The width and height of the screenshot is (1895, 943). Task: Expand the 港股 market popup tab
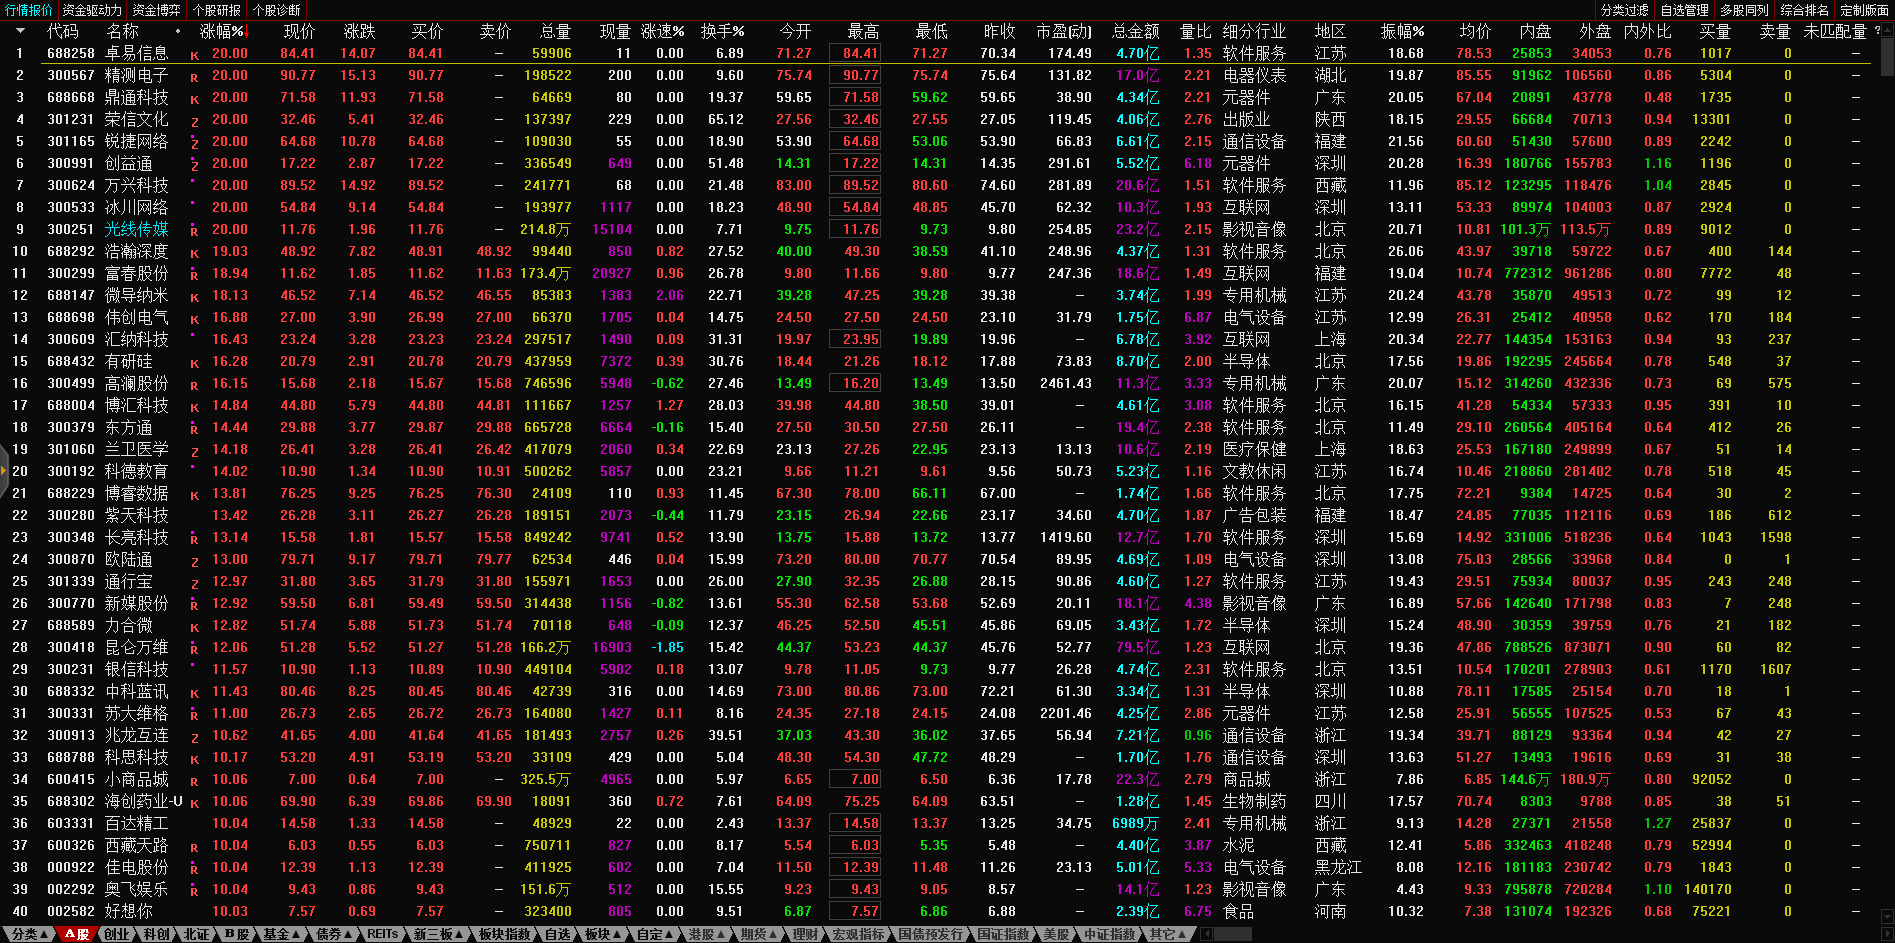706,934
